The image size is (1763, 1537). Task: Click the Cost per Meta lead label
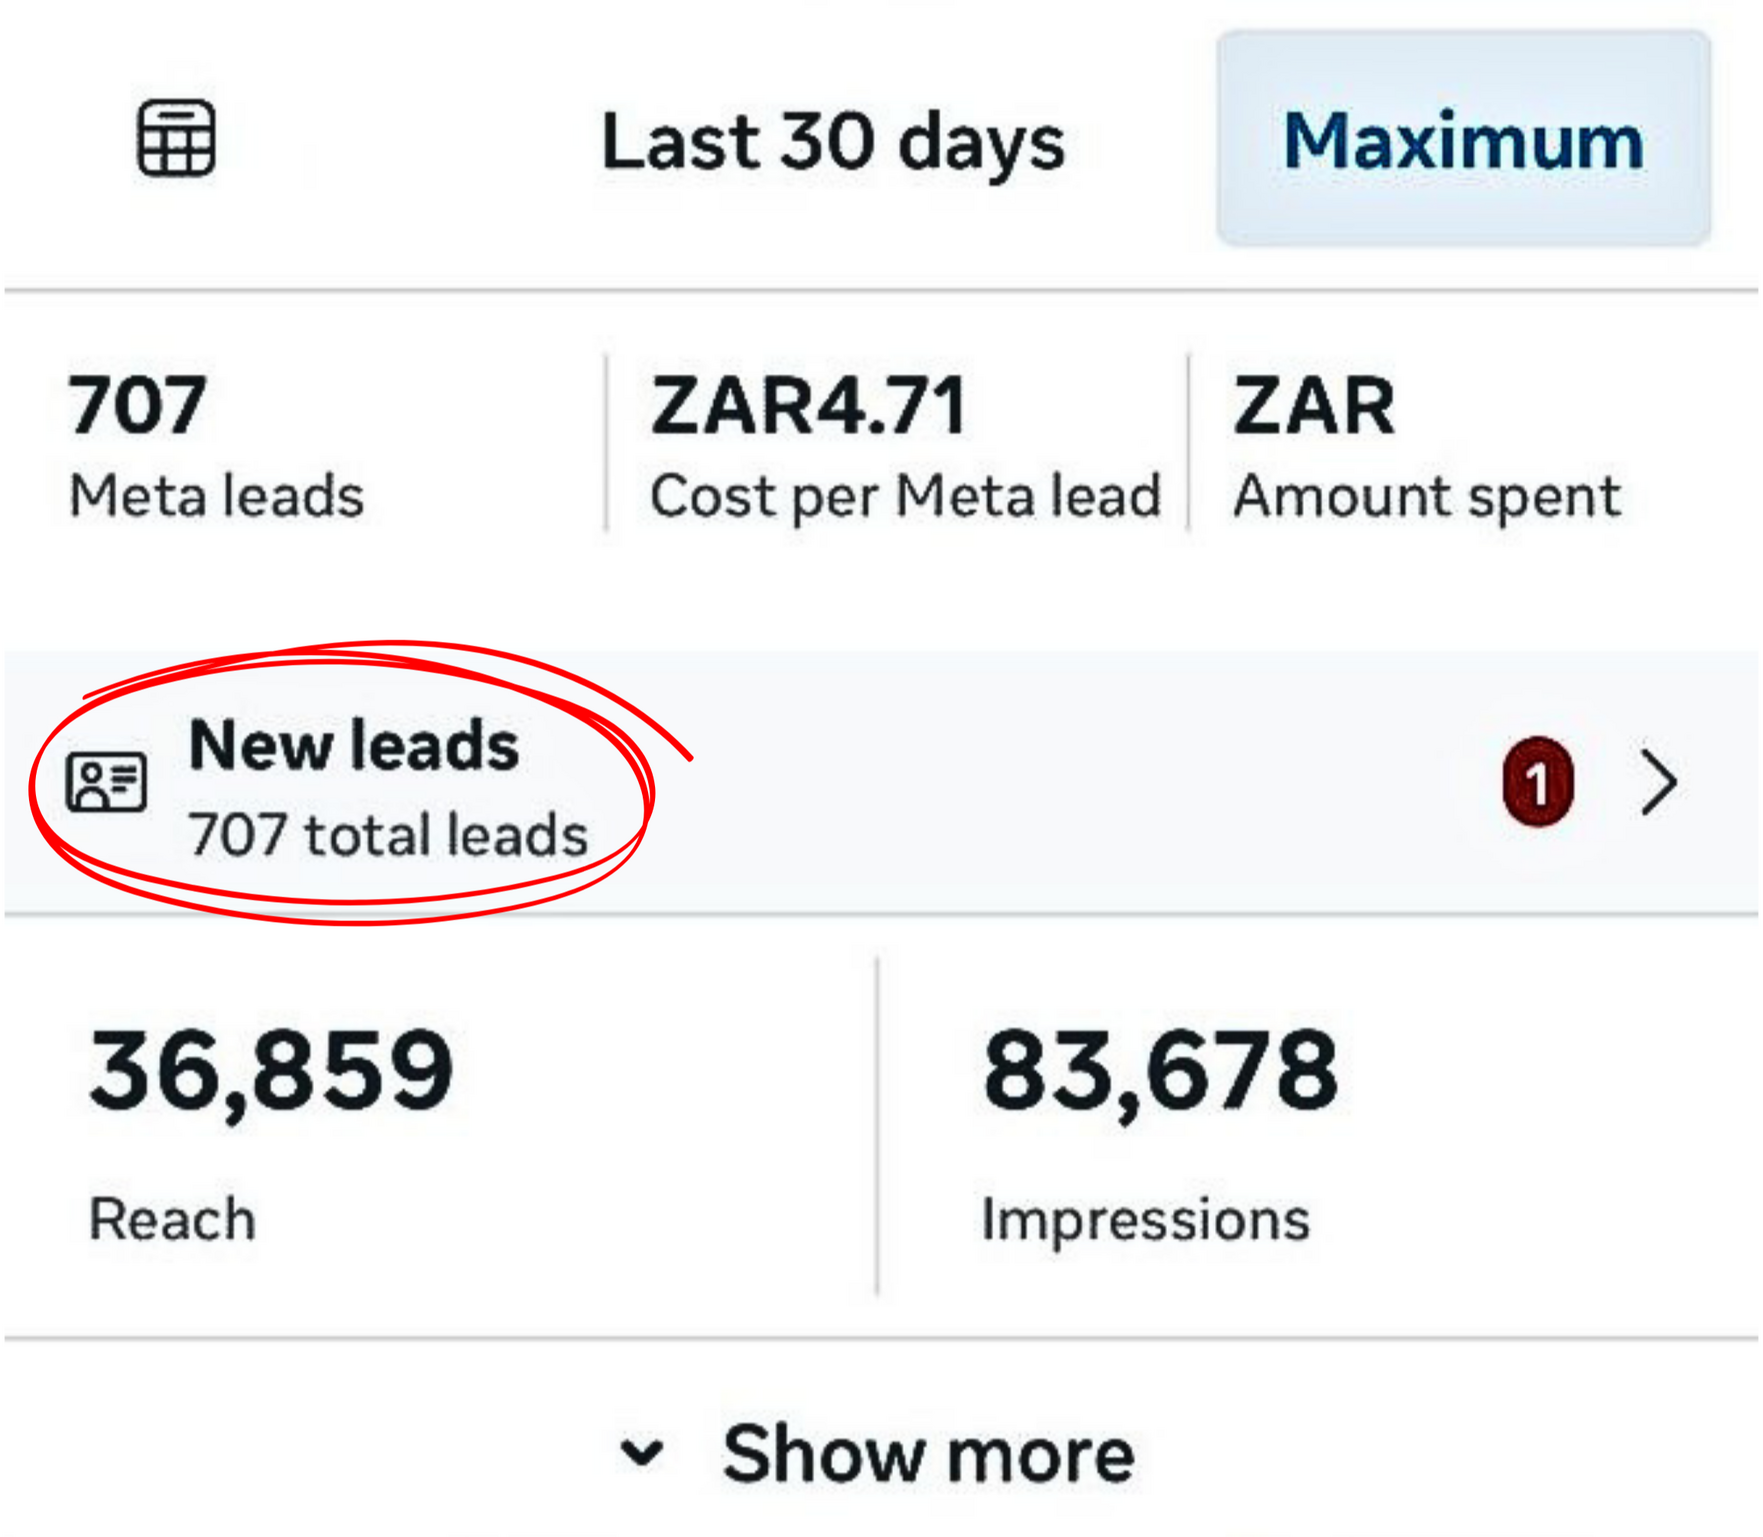pyautogui.click(x=905, y=496)
